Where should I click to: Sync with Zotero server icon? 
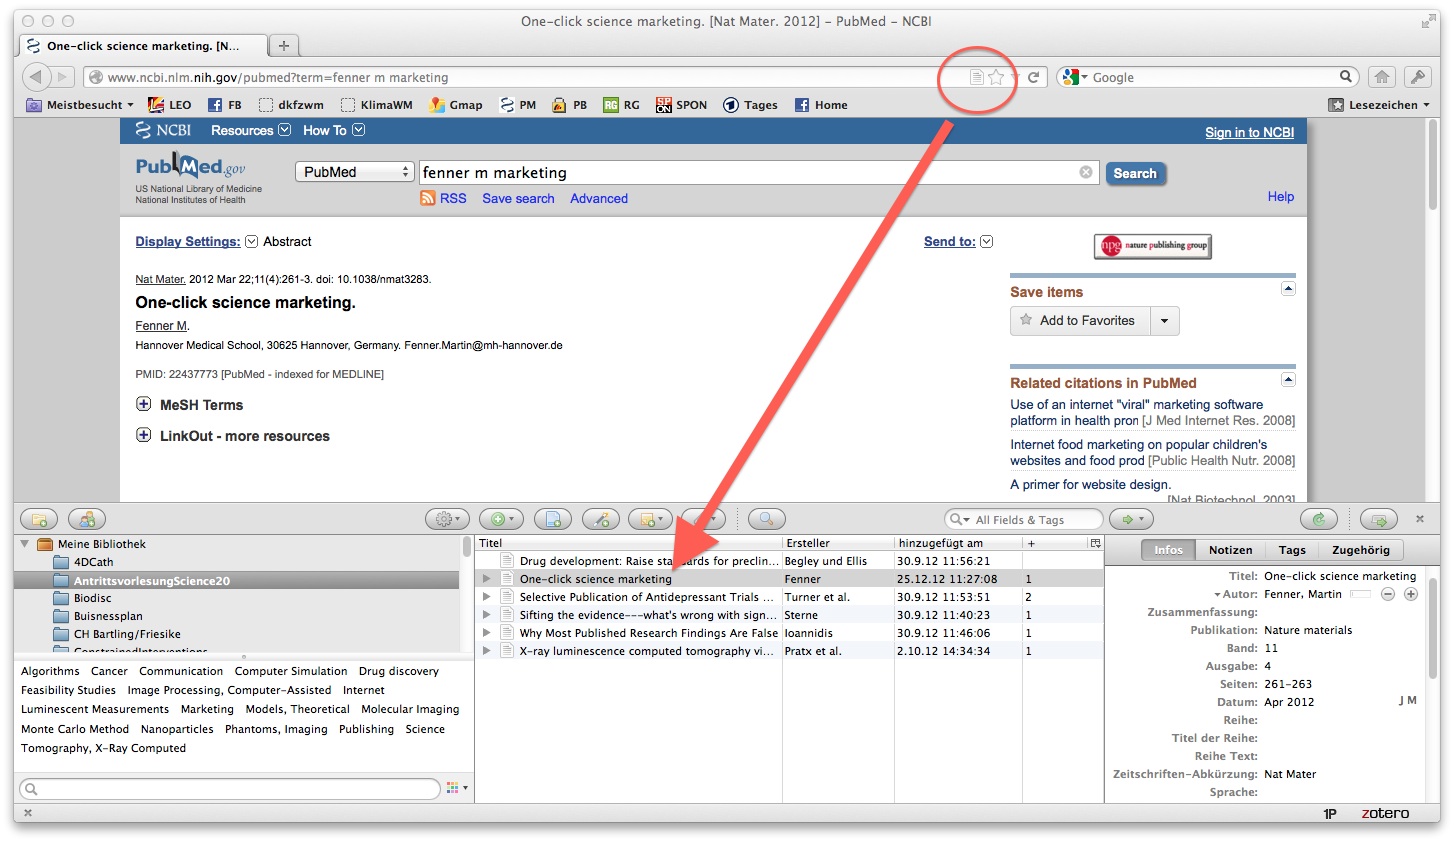[1319, 519]
